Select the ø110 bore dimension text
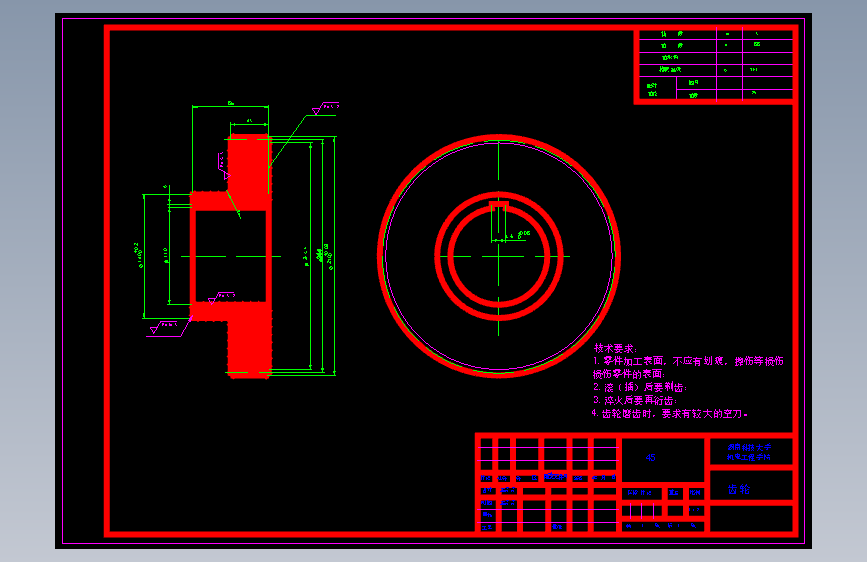The height and width of the screenshot is (562, 867). [166, 256]
